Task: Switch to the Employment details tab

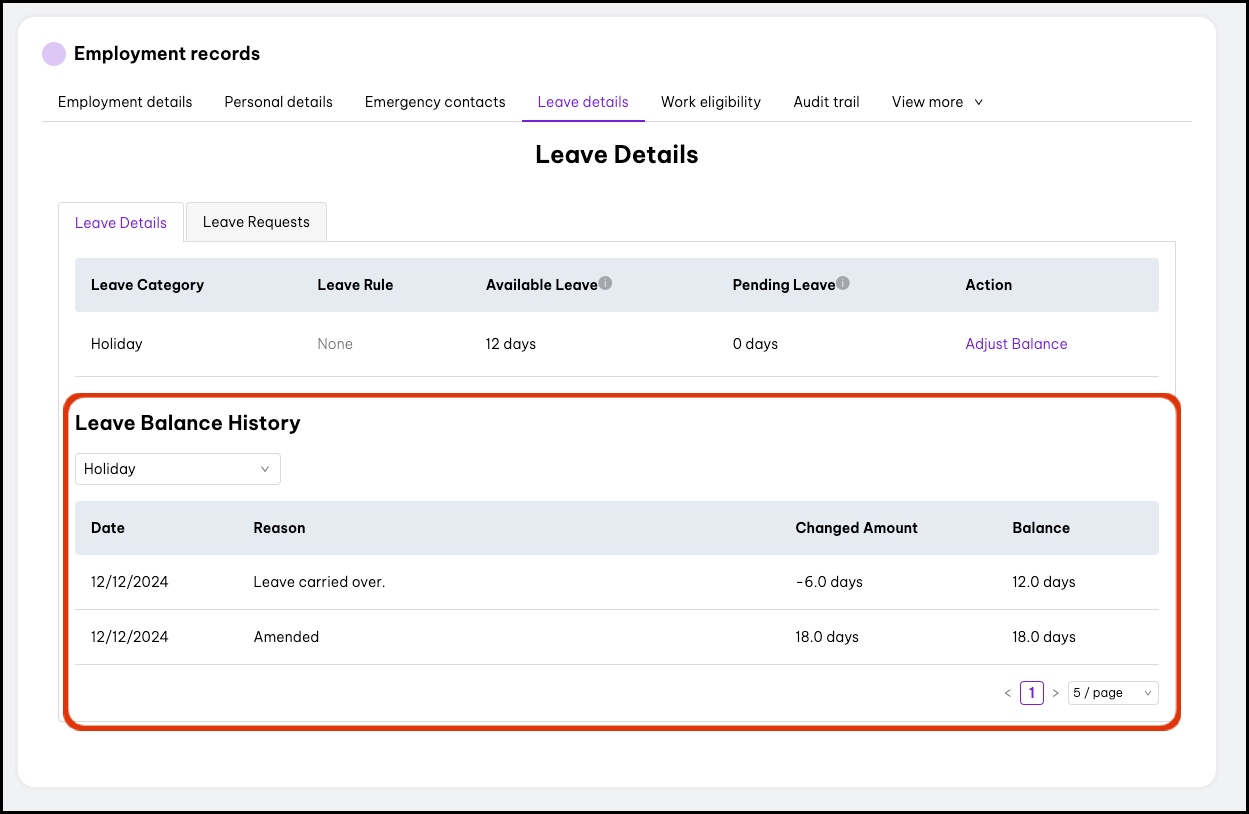Action: (125, 102)
